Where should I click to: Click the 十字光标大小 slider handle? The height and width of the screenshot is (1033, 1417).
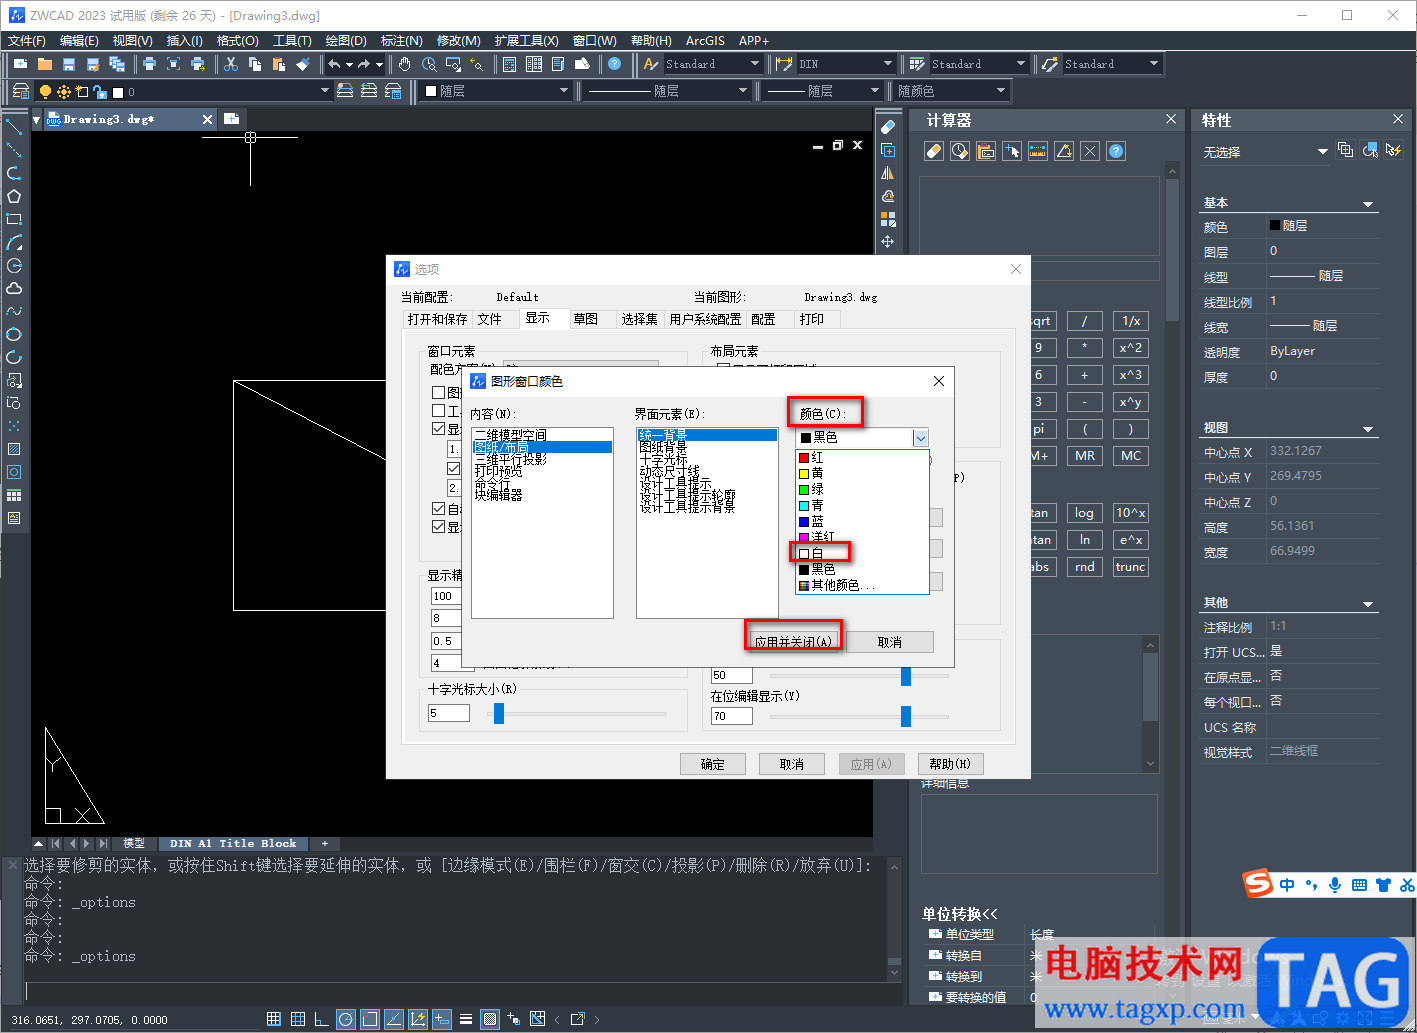click(499, 713)
